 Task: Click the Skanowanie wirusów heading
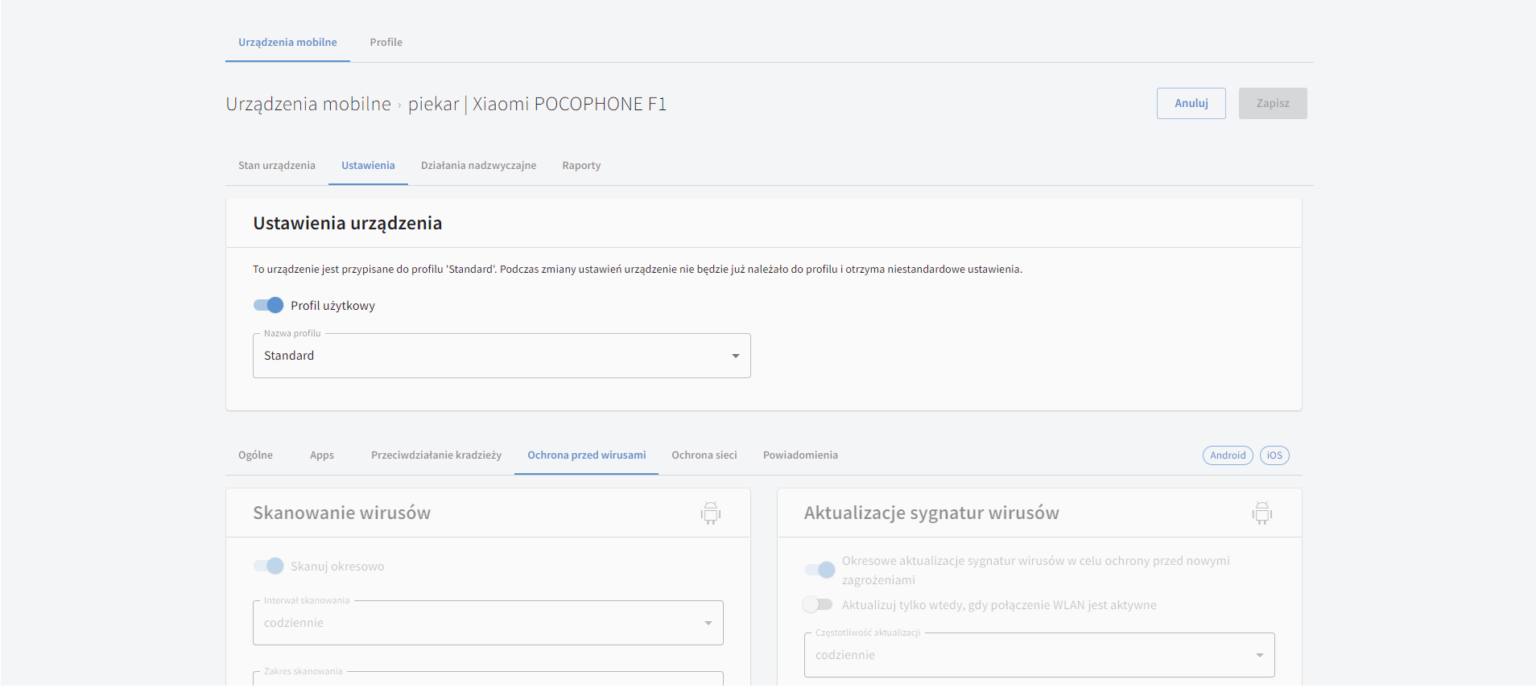point(341,513)
